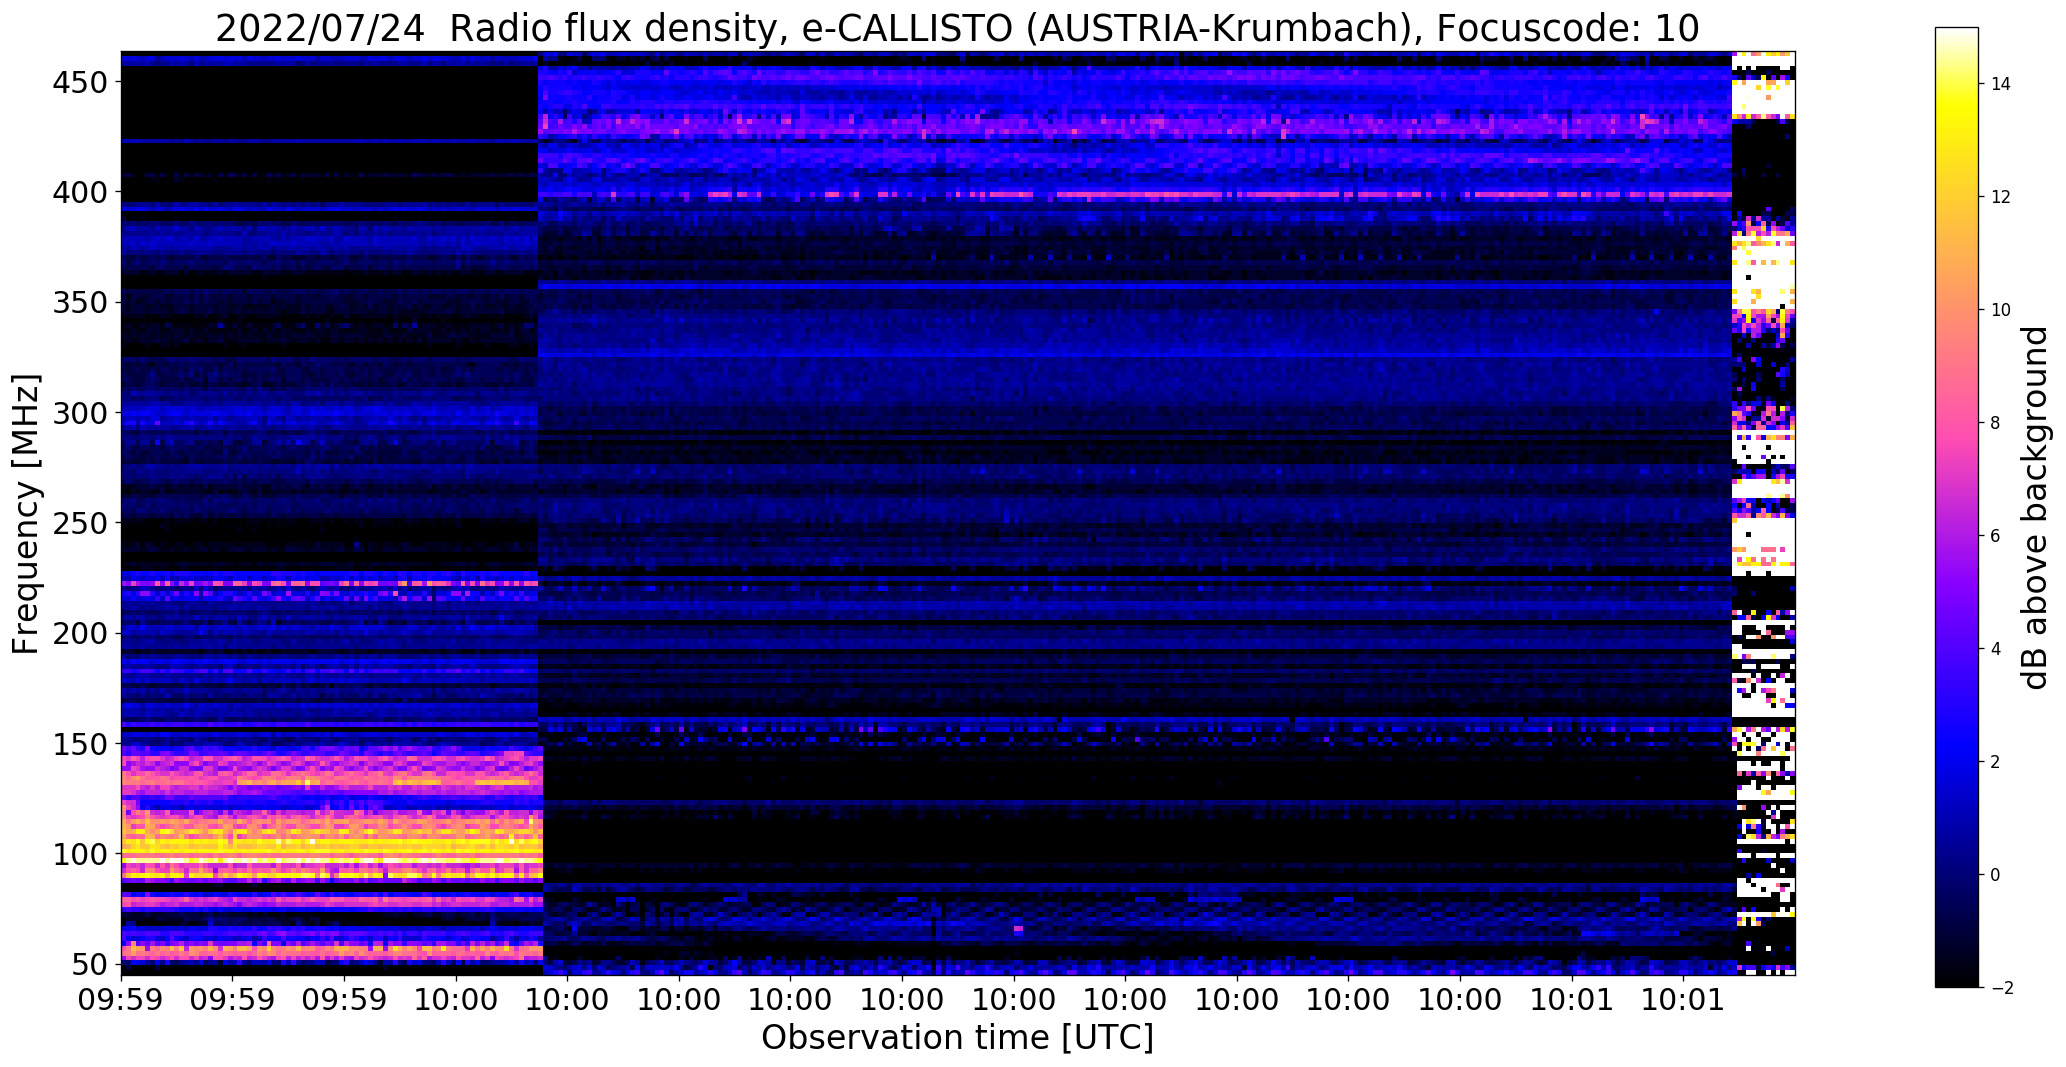Click the 250 frequency tick label

[79, 523]
